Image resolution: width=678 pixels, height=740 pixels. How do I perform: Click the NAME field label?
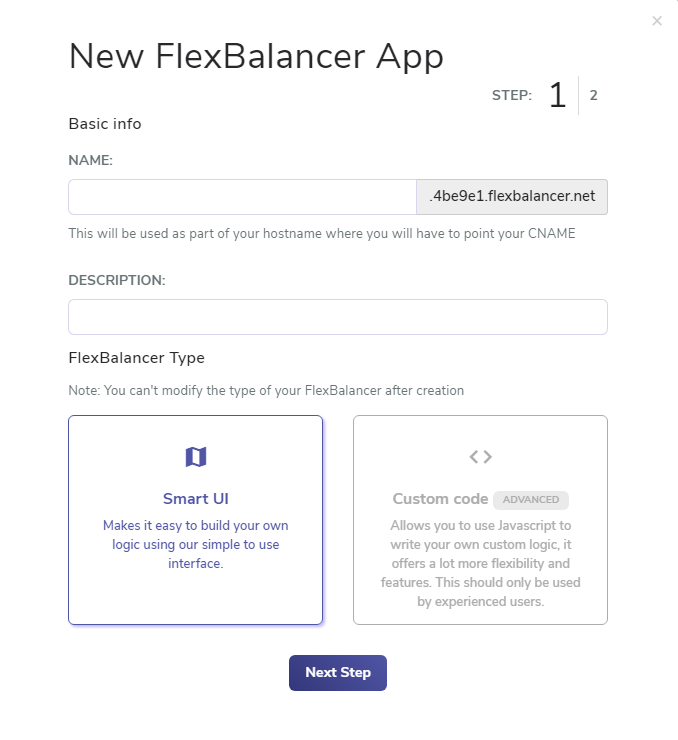click(91, 160)
